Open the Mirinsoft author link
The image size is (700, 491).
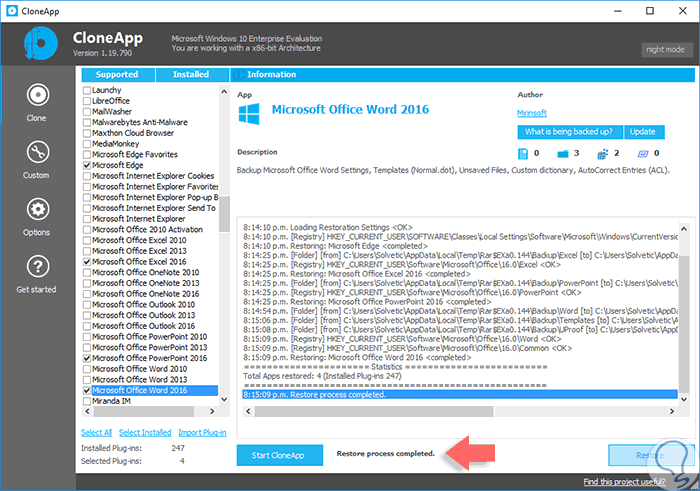[x=532, y=113]
